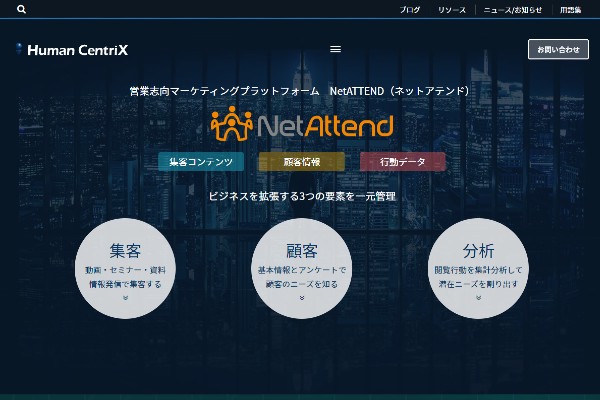Click 情報発信で集客する text

click(126, 284)
